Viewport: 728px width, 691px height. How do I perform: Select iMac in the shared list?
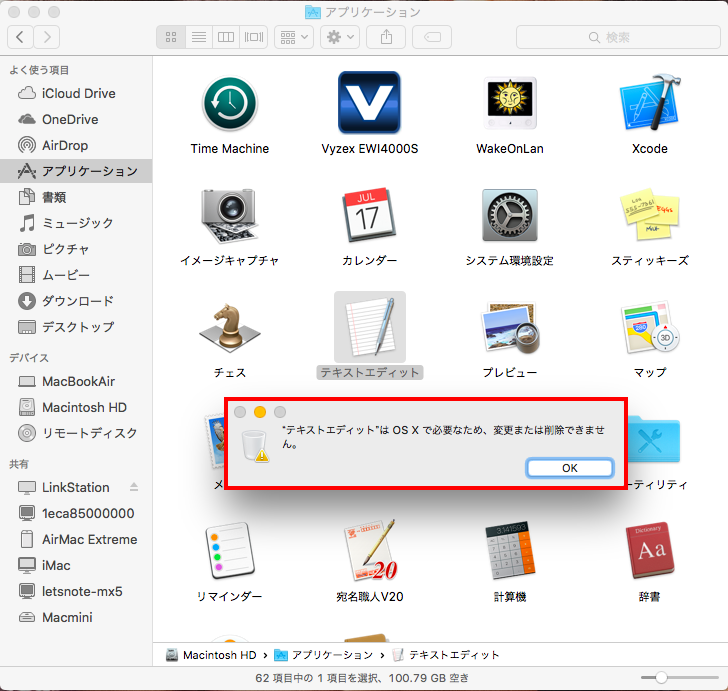click(76, 565)
